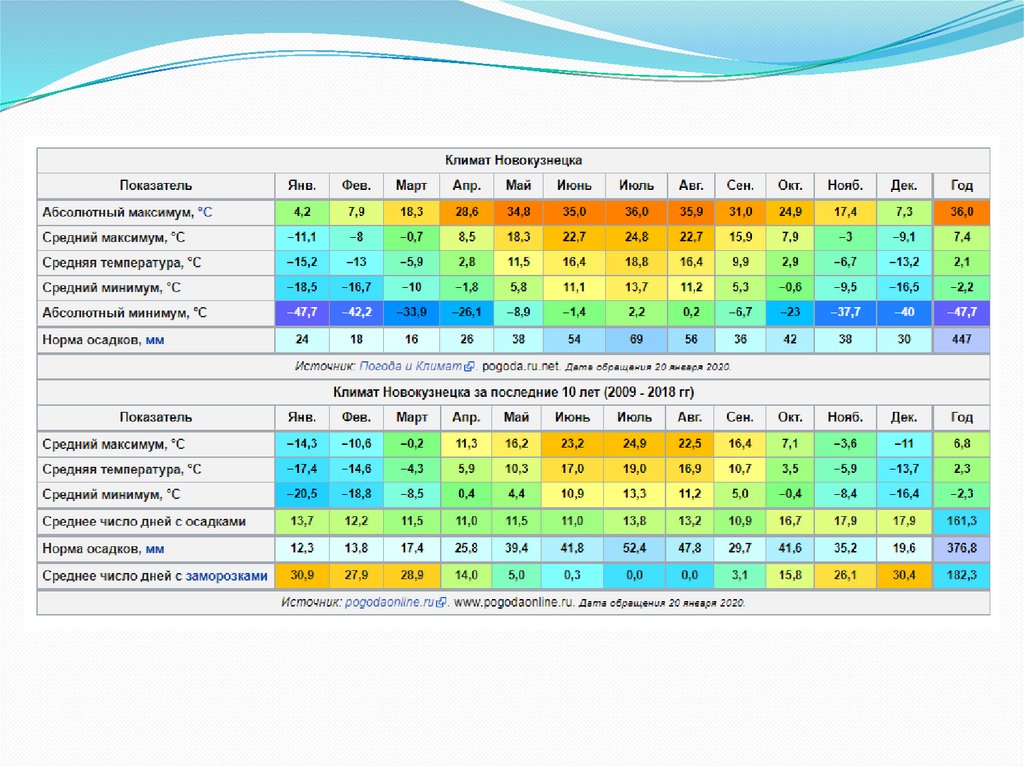Select the 2009 - 2018 table title
1024x767 pixels.
513,393
